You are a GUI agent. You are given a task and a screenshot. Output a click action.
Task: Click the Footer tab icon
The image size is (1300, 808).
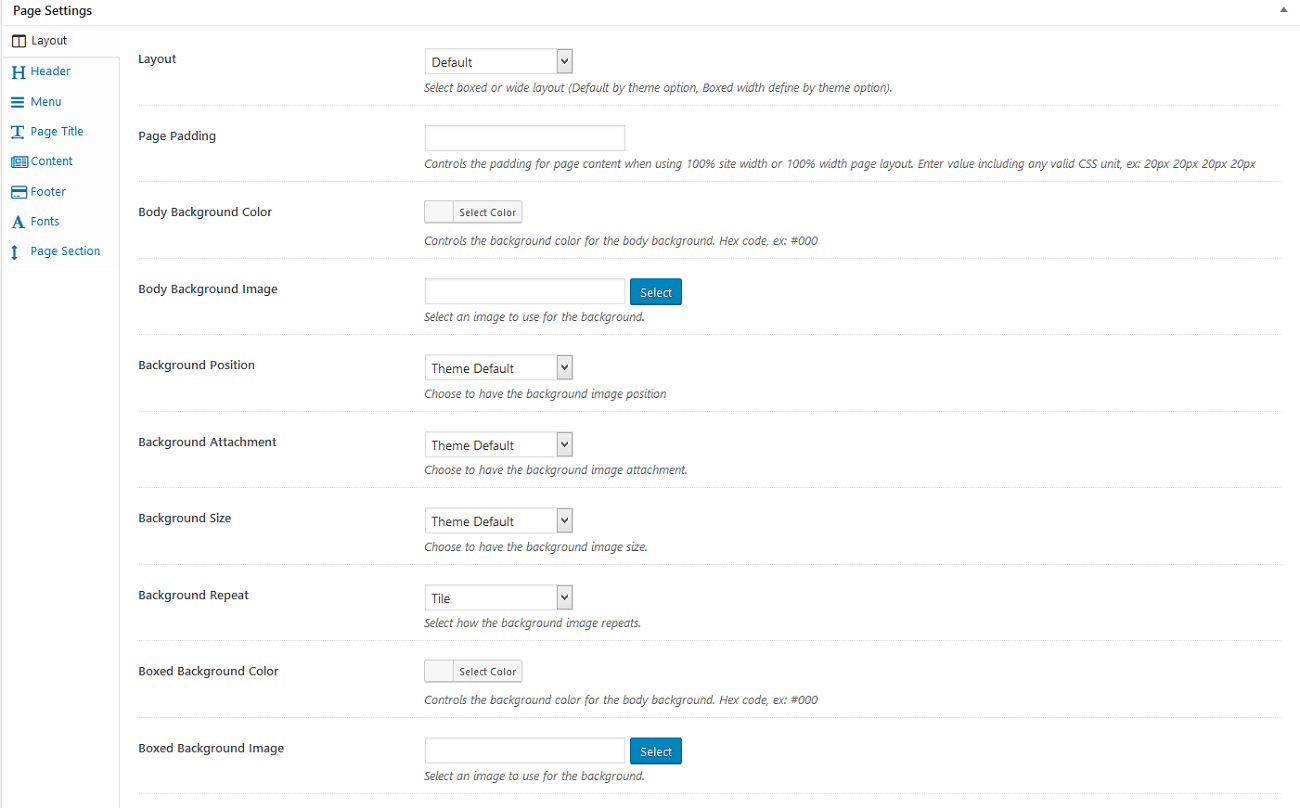(x=19, y=192)
